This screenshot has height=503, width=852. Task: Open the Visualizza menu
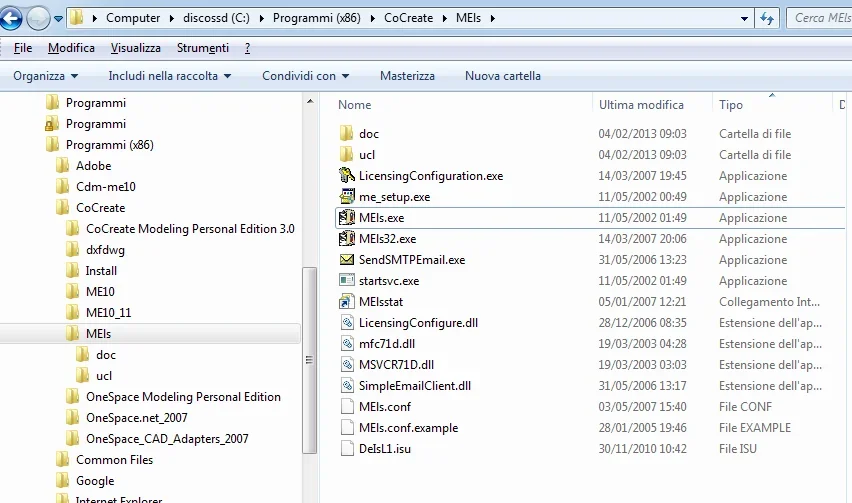[135, 48]
